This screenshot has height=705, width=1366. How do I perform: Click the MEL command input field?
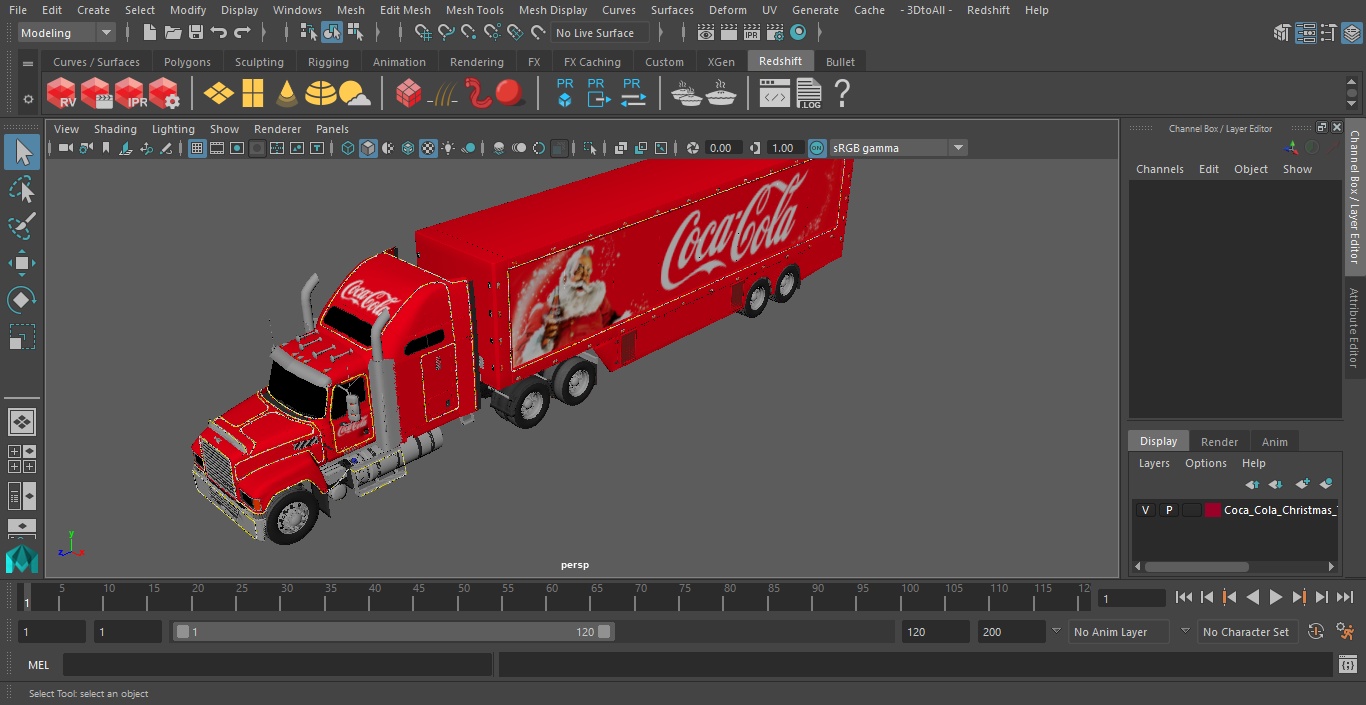277,665
